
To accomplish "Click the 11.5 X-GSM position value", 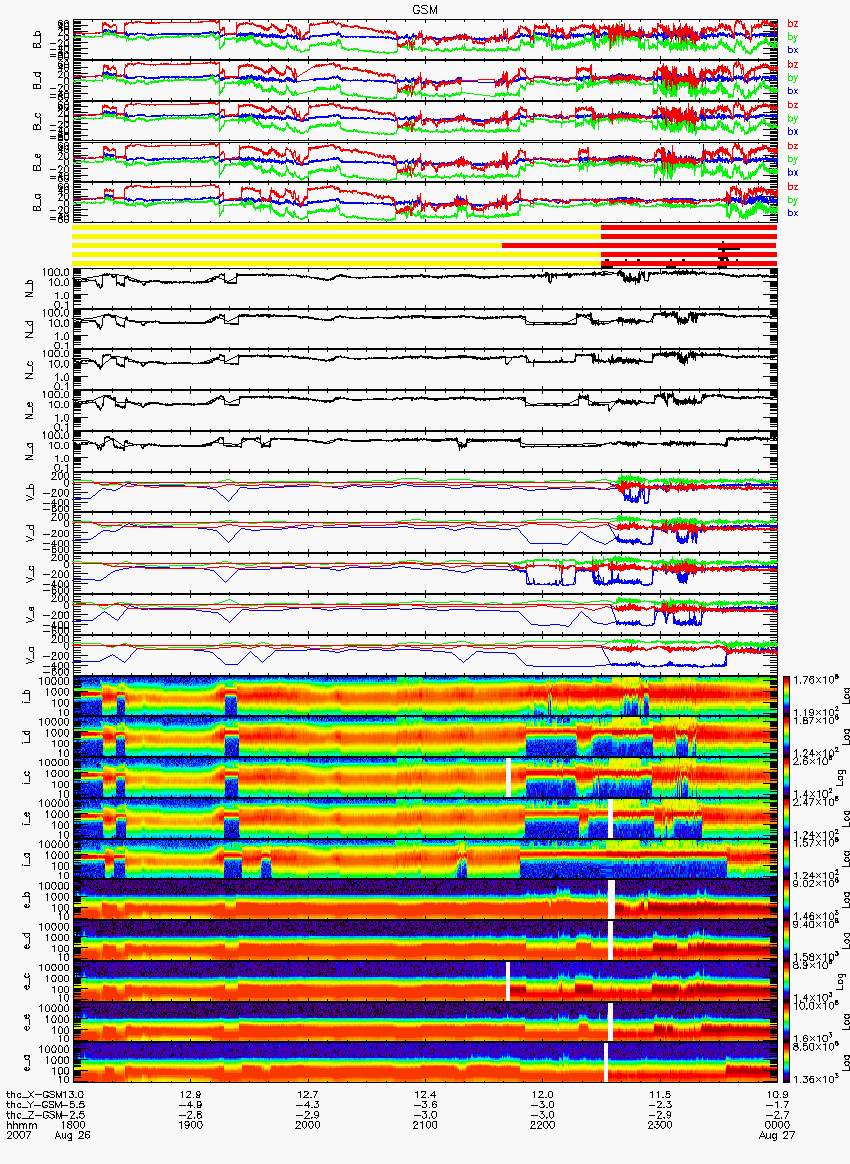I will point(660,1094).
